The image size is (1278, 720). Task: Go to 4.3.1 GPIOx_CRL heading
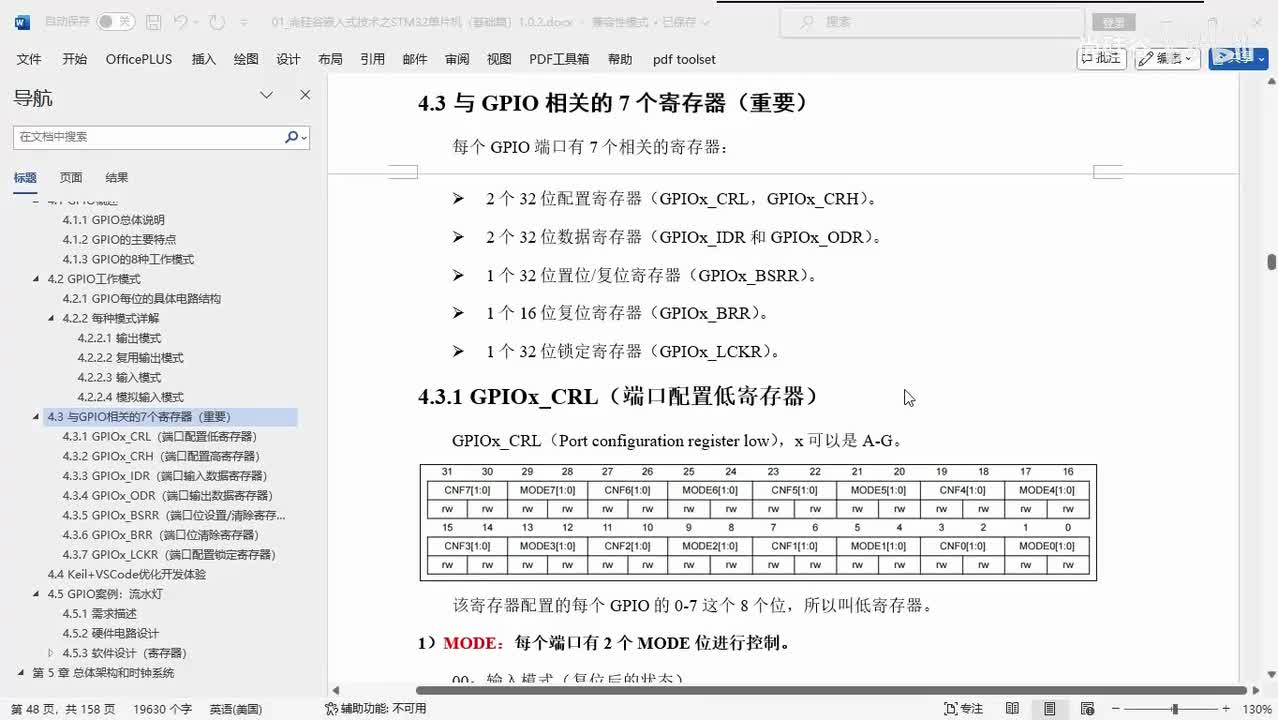click(x=160, y=436)
